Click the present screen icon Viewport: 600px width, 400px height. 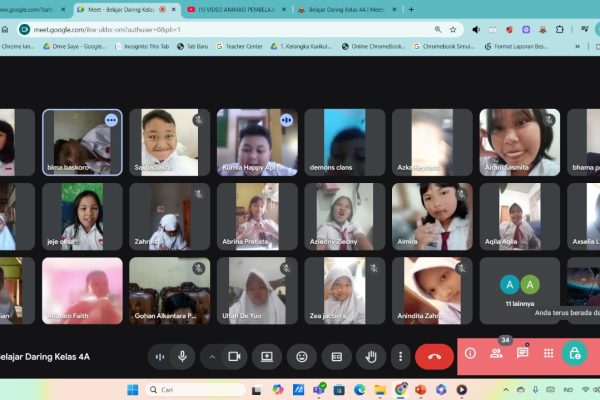tap(267, 355)
